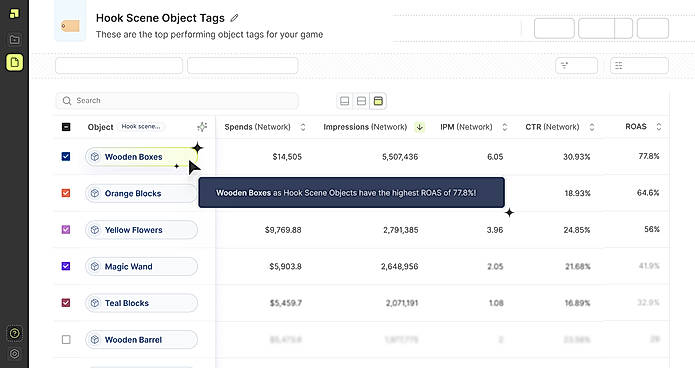Screen dimensions: 695x368
Task: Sort by Spends (Network) arrows
Action: coord(303,127)
